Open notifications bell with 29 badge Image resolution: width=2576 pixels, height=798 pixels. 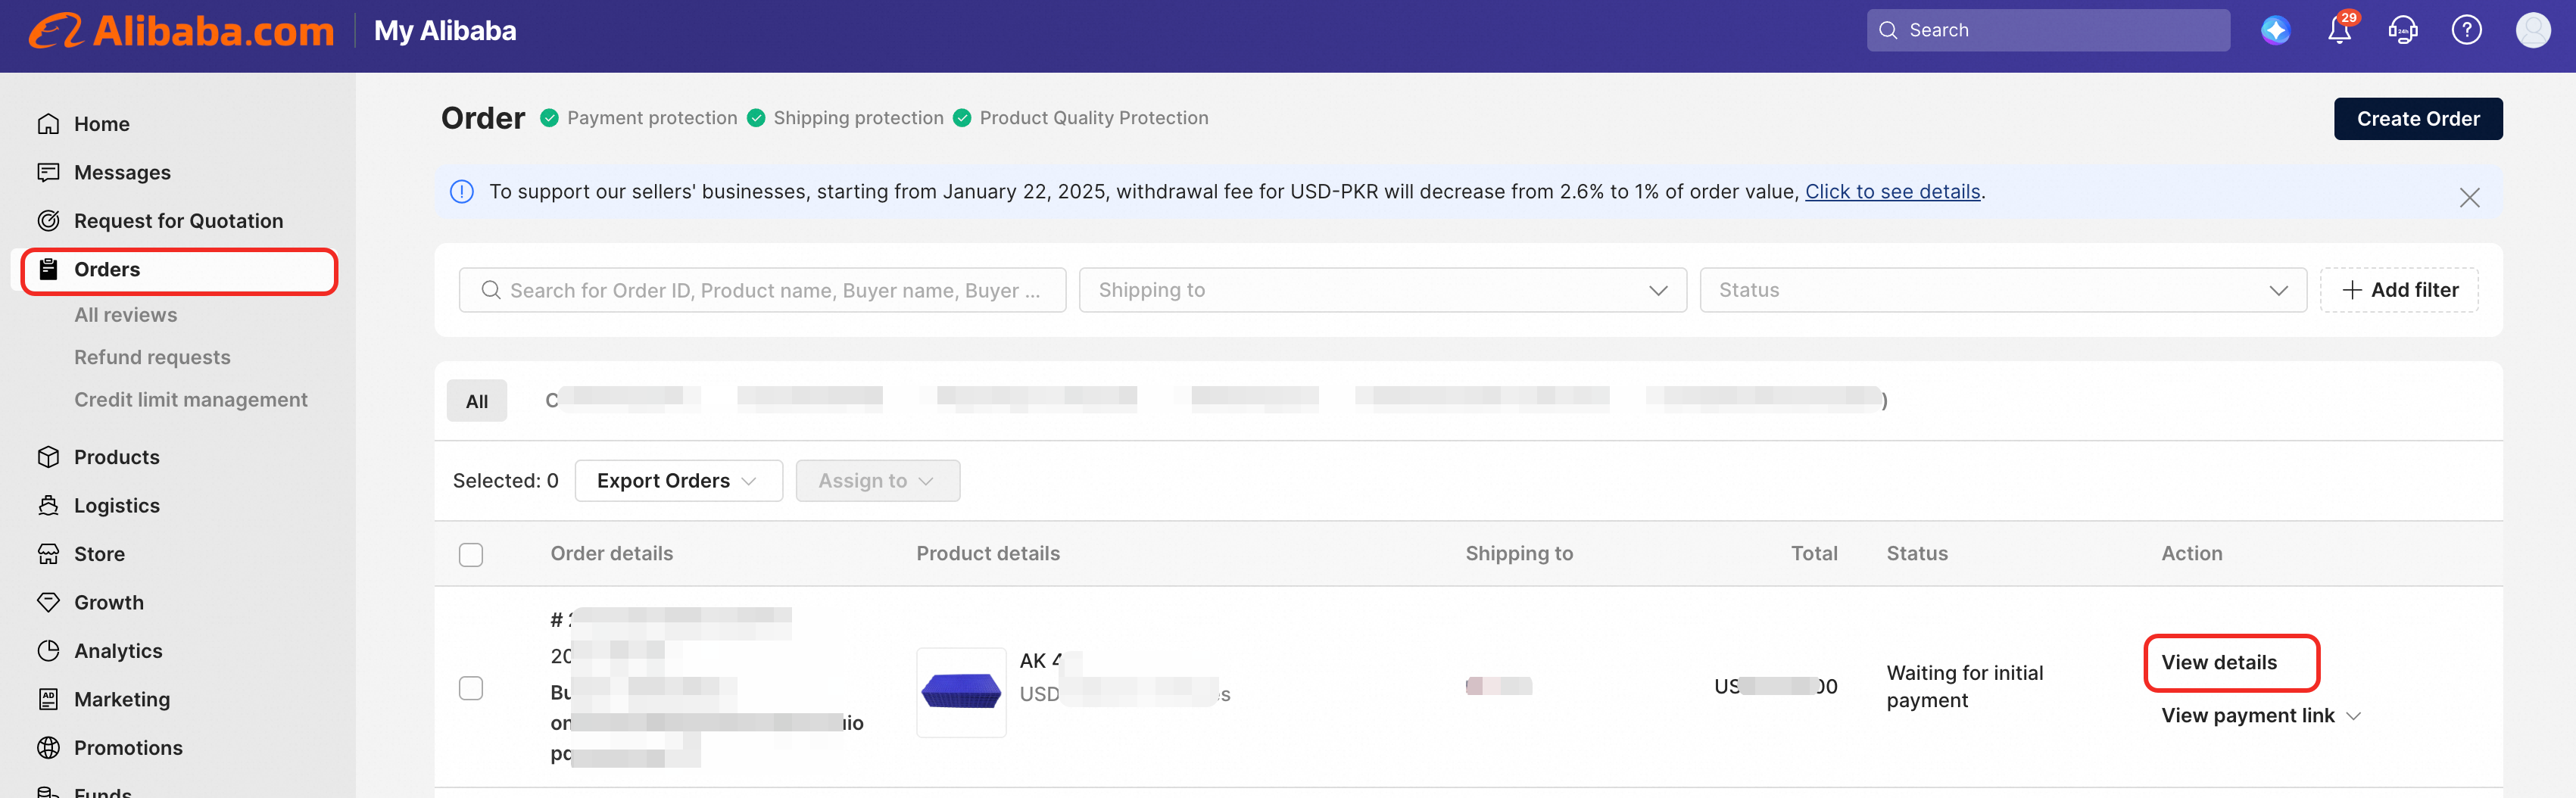2340,30
